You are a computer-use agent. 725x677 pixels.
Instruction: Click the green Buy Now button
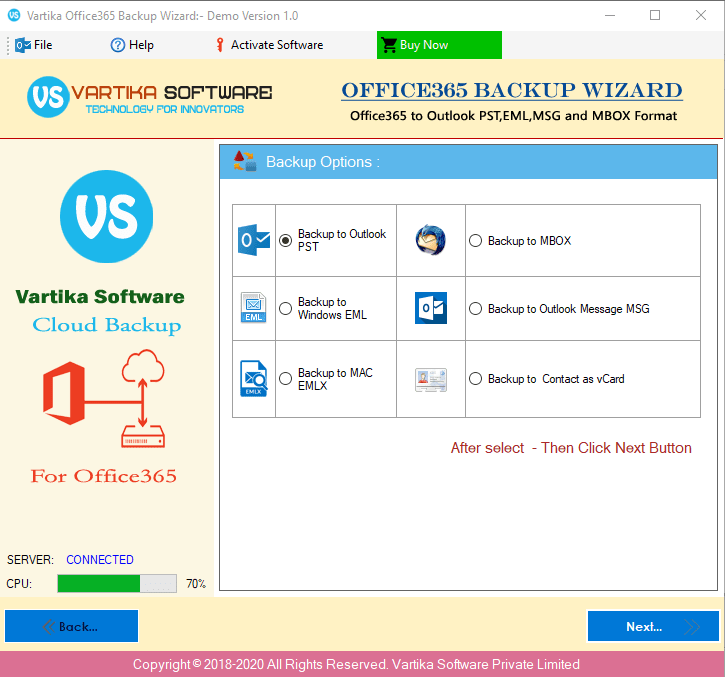point(439,45)
